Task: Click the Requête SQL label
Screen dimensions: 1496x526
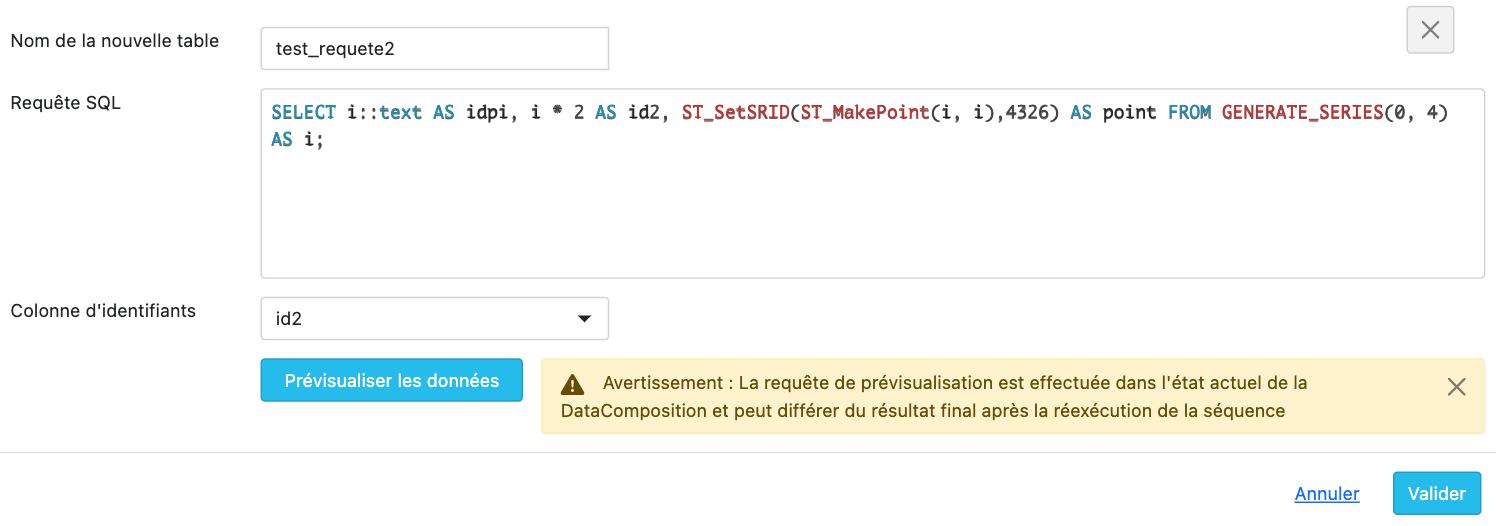Action: 66,102
